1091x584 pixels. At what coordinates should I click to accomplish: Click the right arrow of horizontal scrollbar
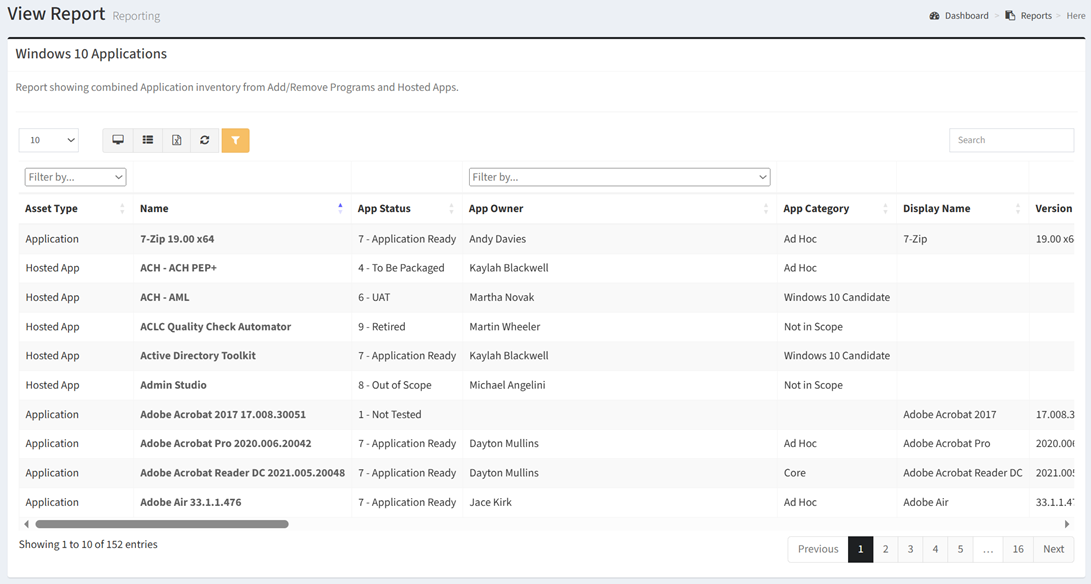pyautogui.click(x=1066, y=524)
